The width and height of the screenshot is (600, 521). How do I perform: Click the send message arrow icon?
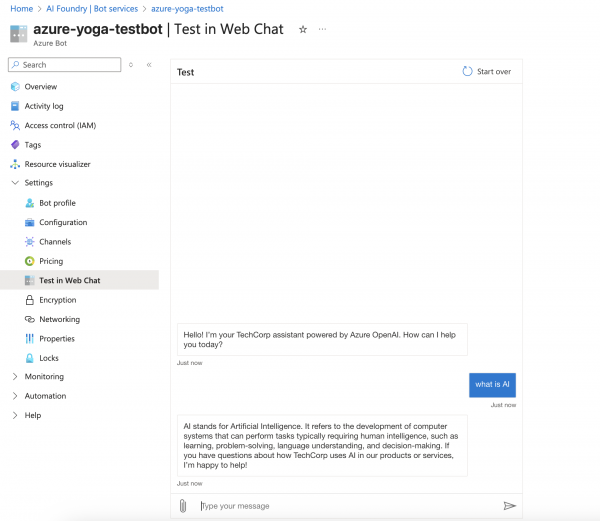(x=510, y=506)
